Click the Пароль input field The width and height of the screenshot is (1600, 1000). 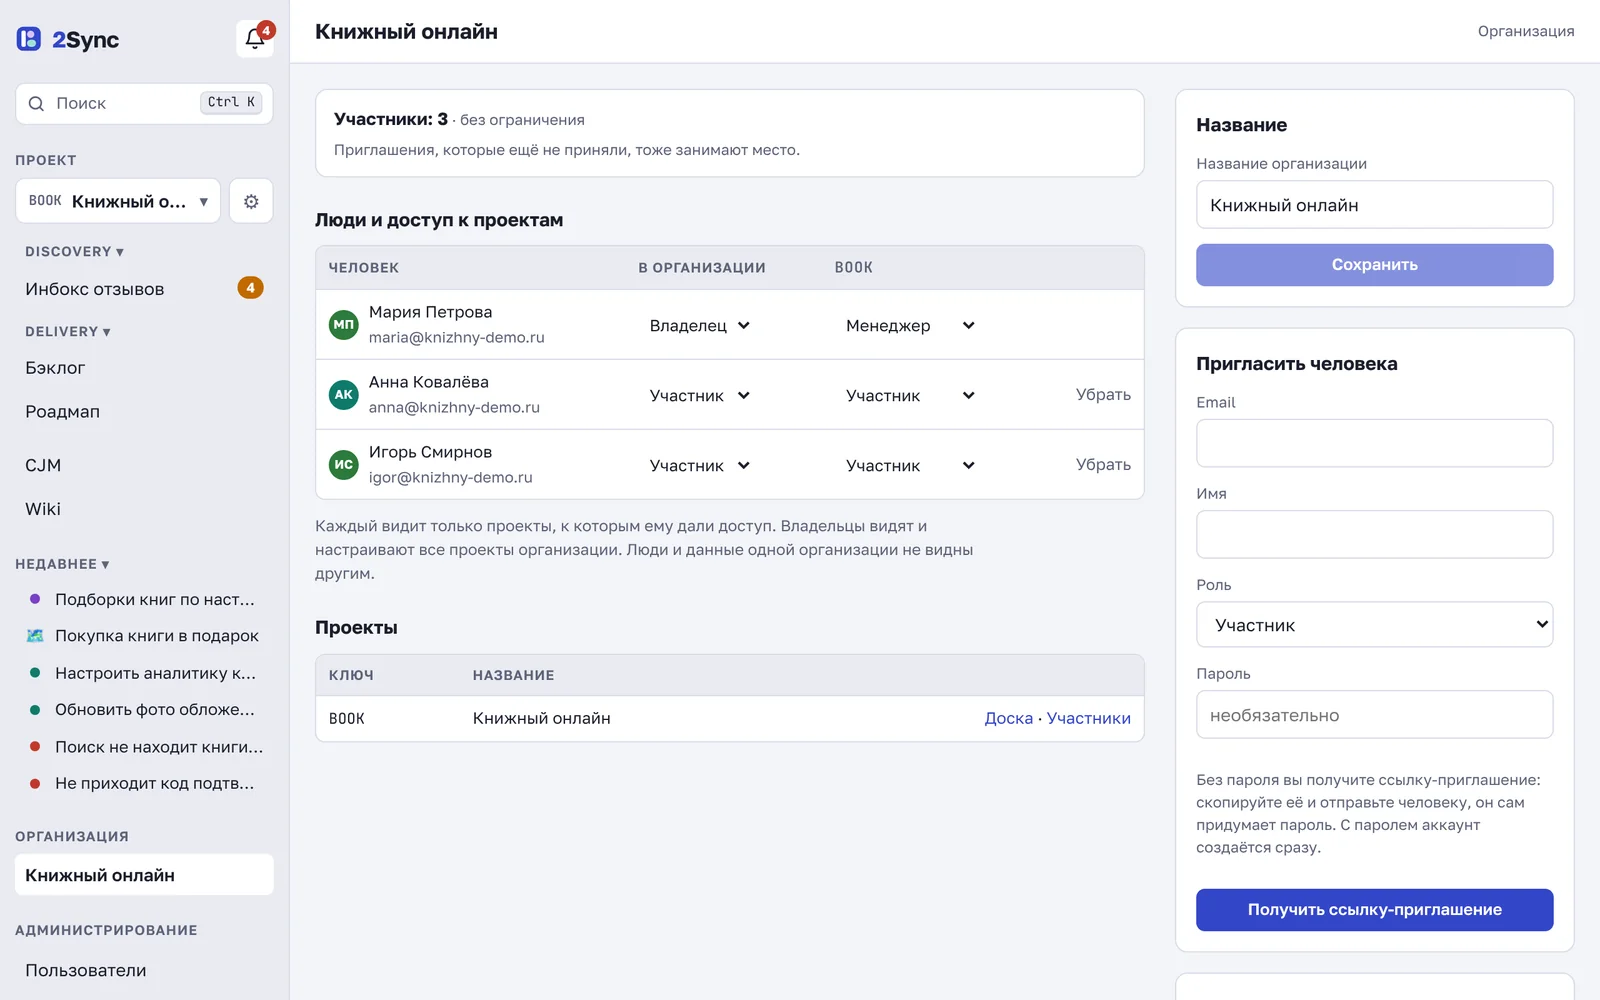1374,715
